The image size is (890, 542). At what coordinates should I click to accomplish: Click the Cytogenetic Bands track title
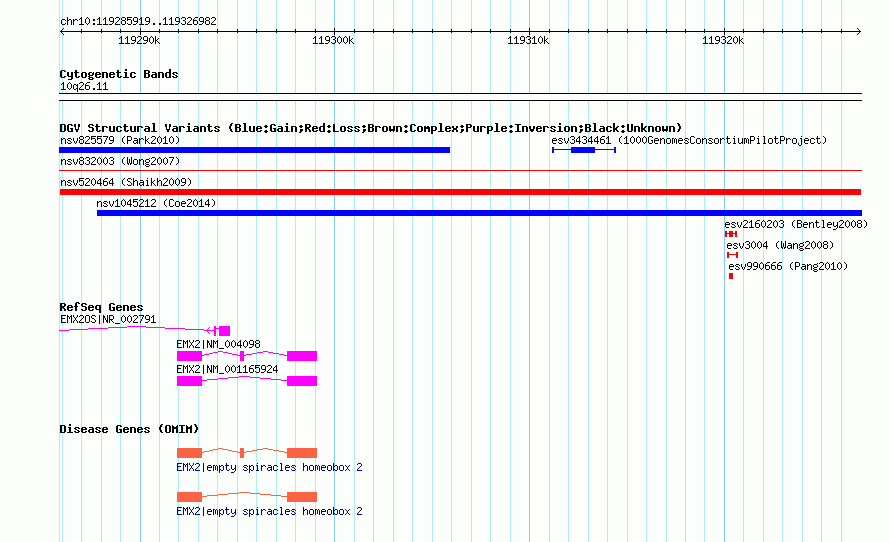coord(119,74)
